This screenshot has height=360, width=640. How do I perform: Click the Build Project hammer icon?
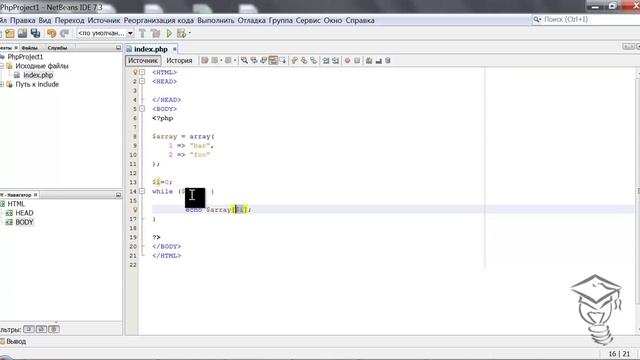142,33
